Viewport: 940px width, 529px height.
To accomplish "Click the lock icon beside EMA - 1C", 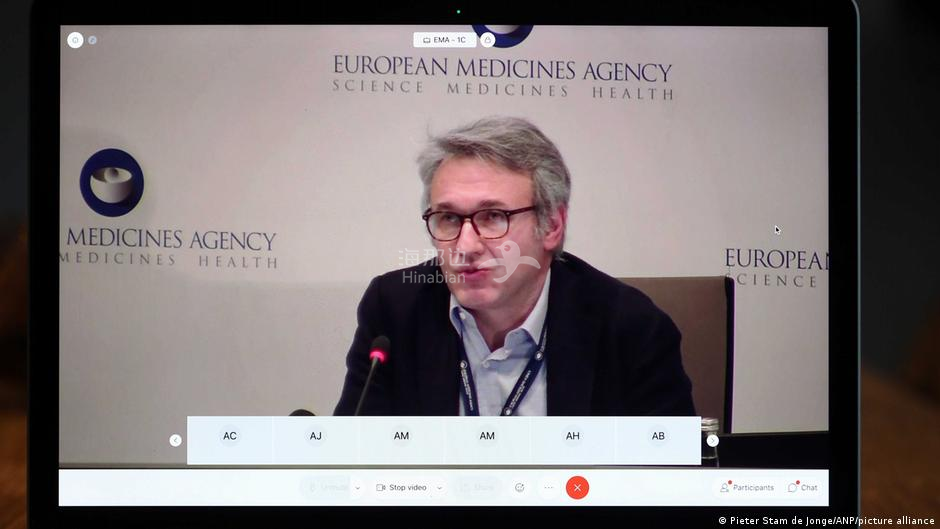I will tap(488, 40).
